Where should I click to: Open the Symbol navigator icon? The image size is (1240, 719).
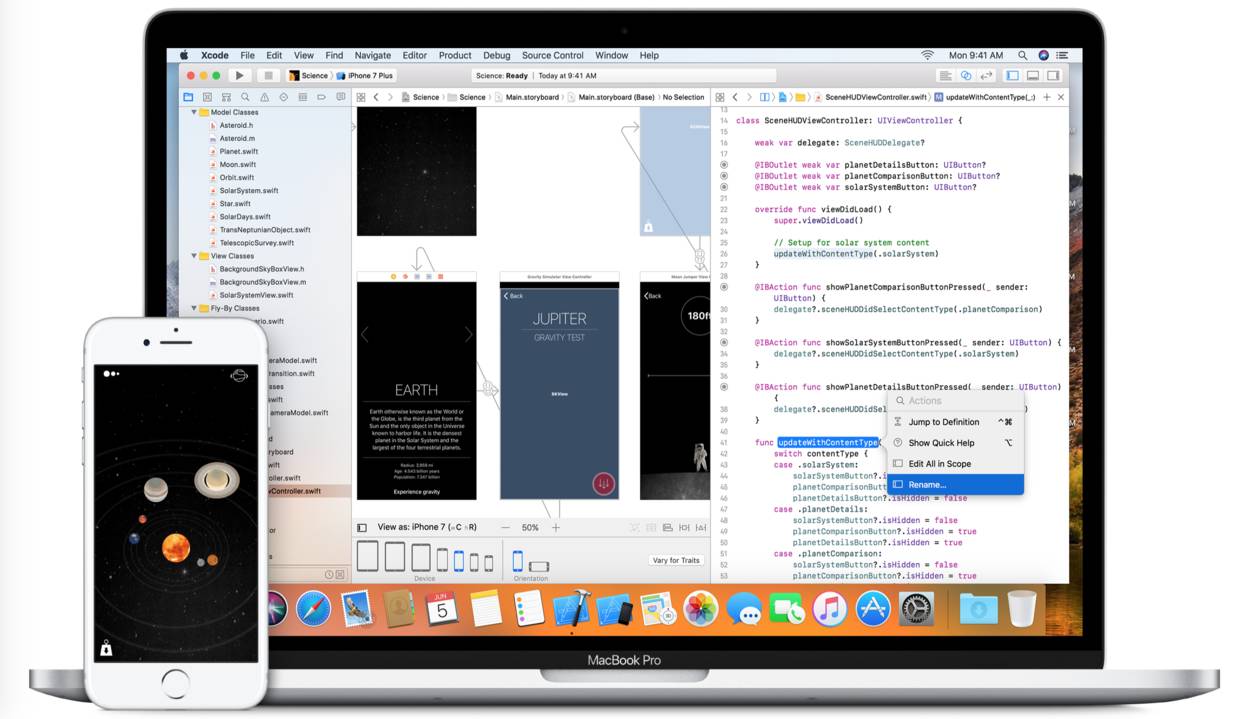[x=226, y=97]
